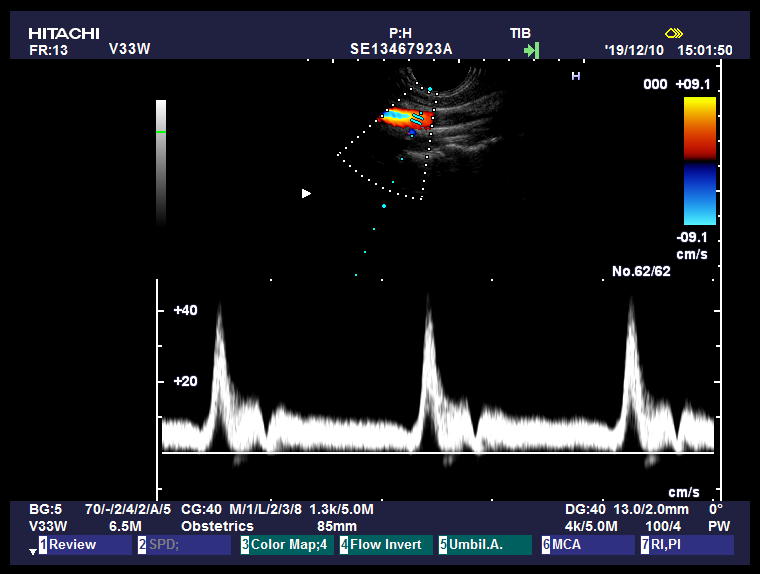The image size is (760, 574).
Task: Click the green marker on the grayscale bar
Action: (160, 132)
